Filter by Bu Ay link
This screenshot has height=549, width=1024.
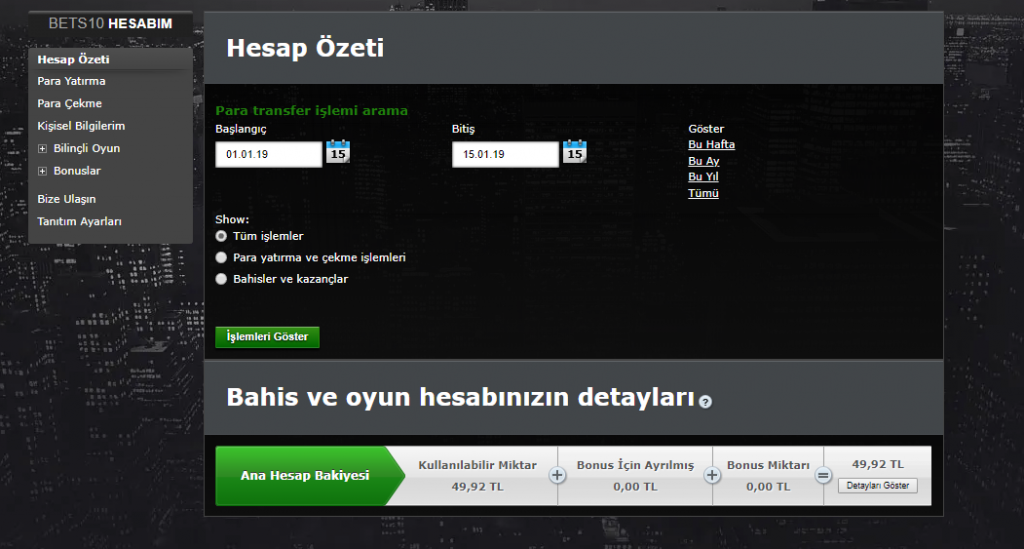pyautogui.click(x=703, y=161)
